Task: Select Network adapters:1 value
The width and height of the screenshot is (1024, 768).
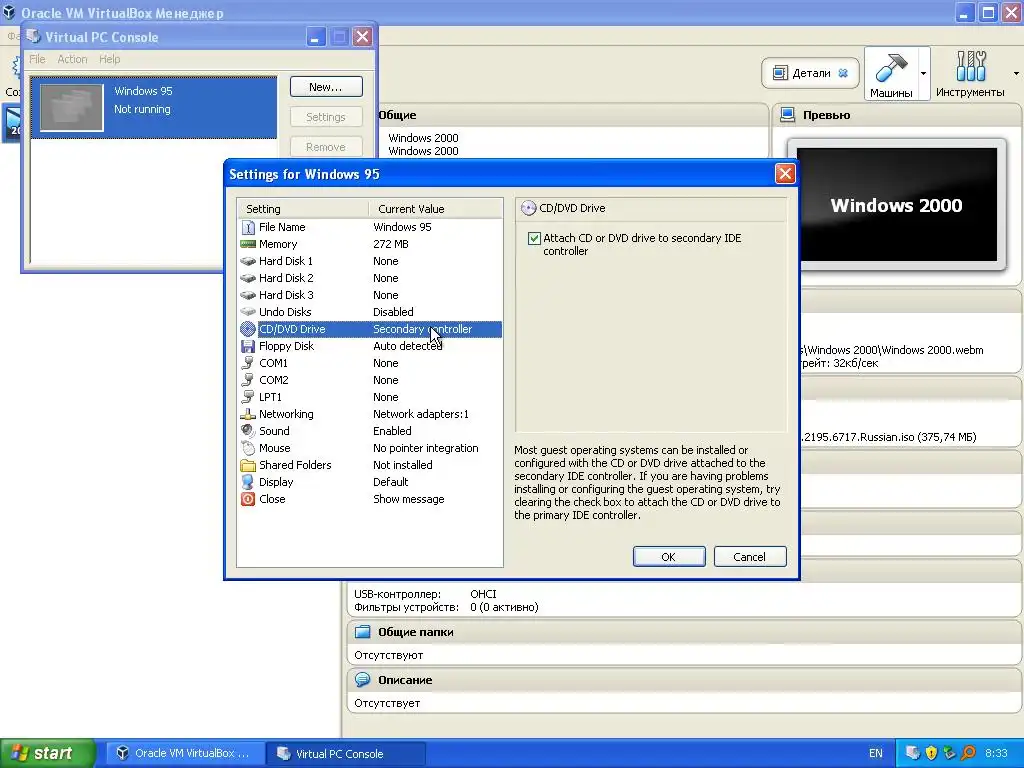Action: click(421, 414)
